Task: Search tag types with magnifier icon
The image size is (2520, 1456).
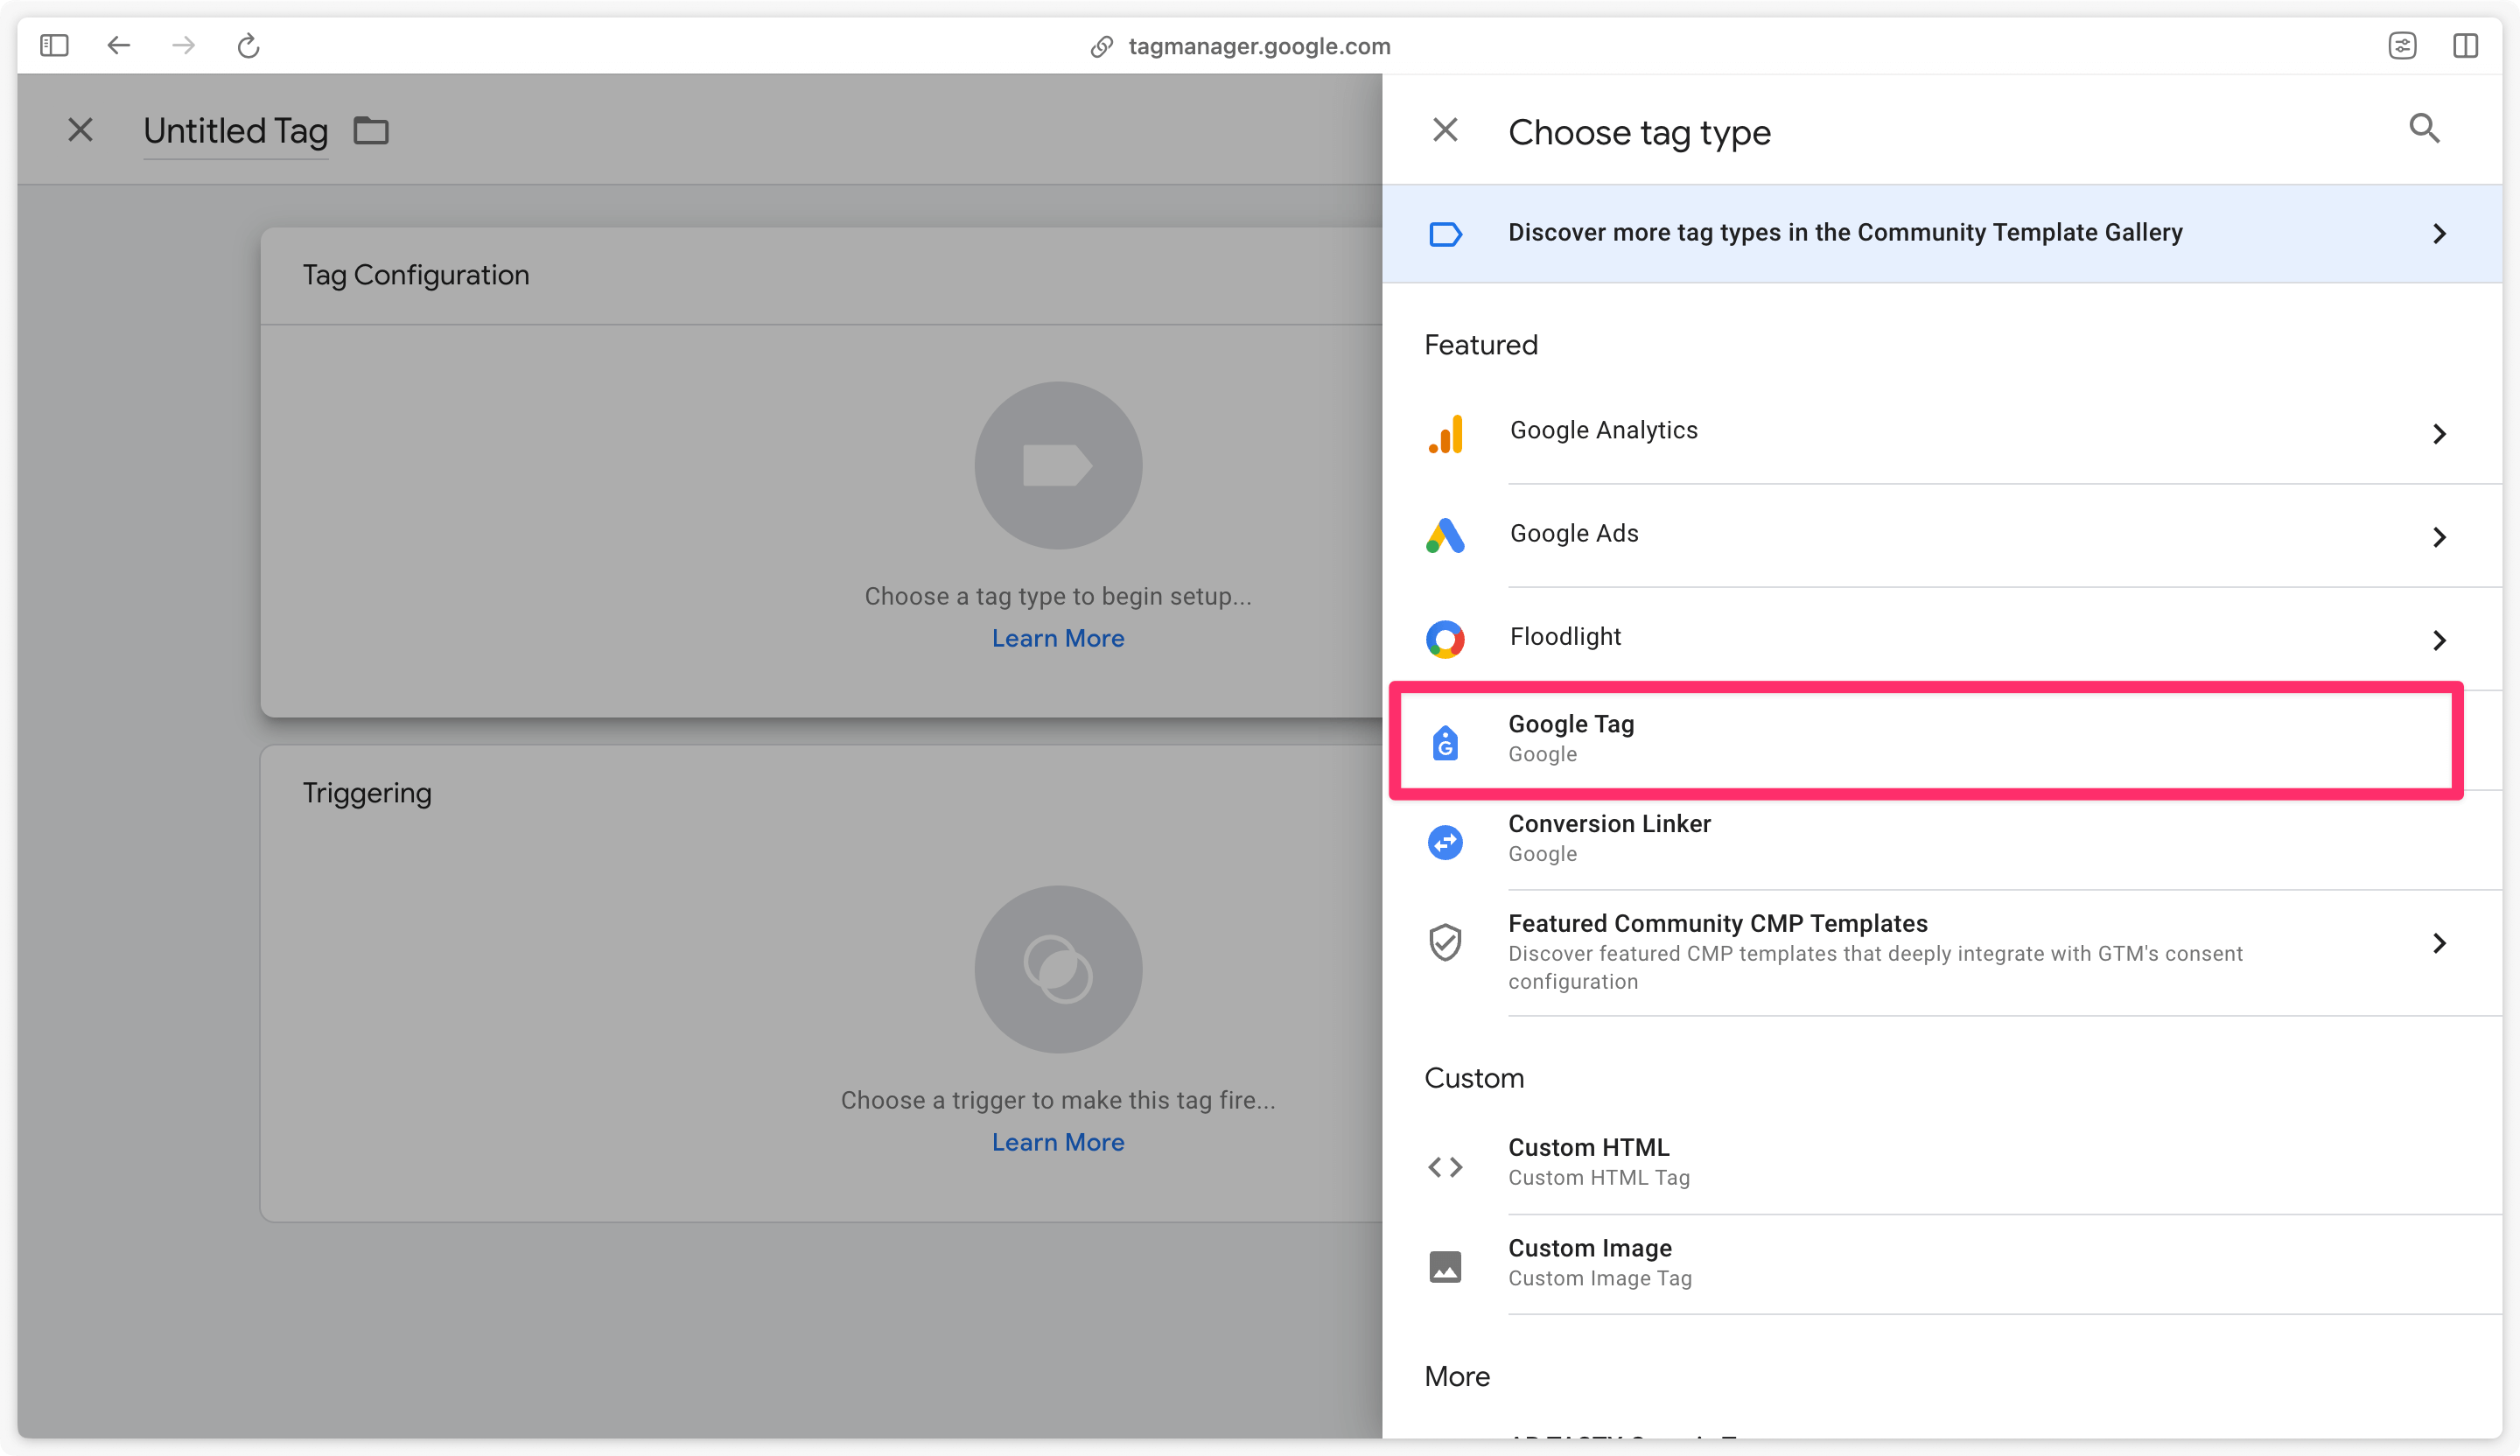Action: [2424, 128]
